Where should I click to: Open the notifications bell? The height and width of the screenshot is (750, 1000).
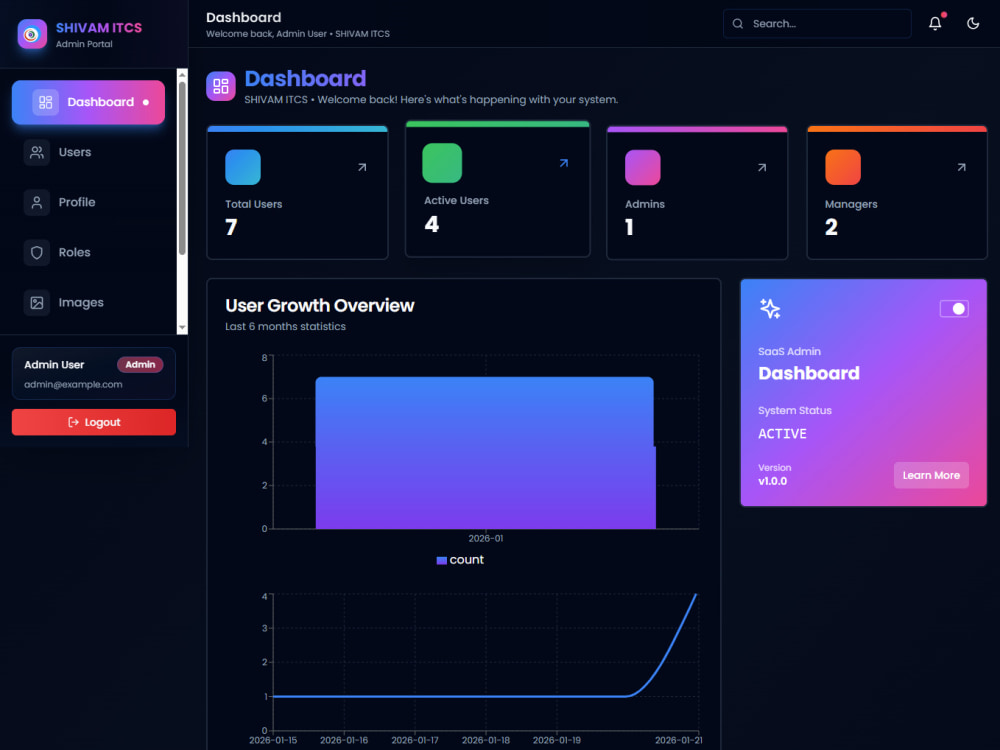(935, 24)
